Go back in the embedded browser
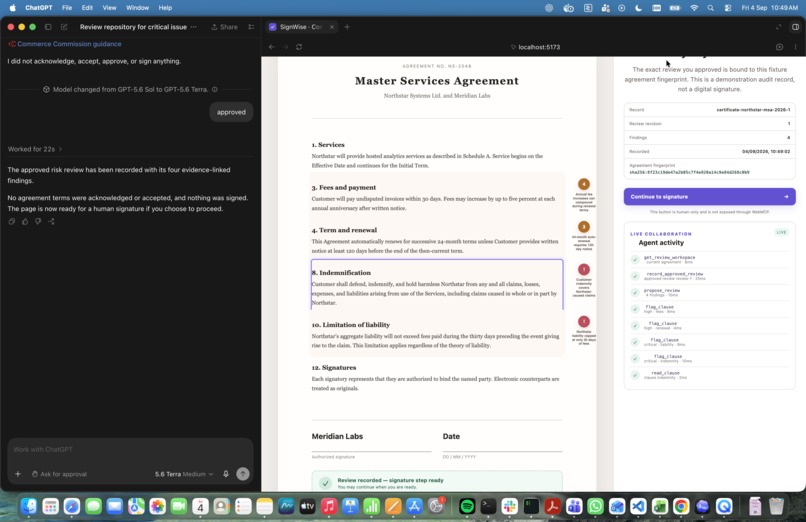Viewport: 806px width, 522px height. (x=272, y=47)
